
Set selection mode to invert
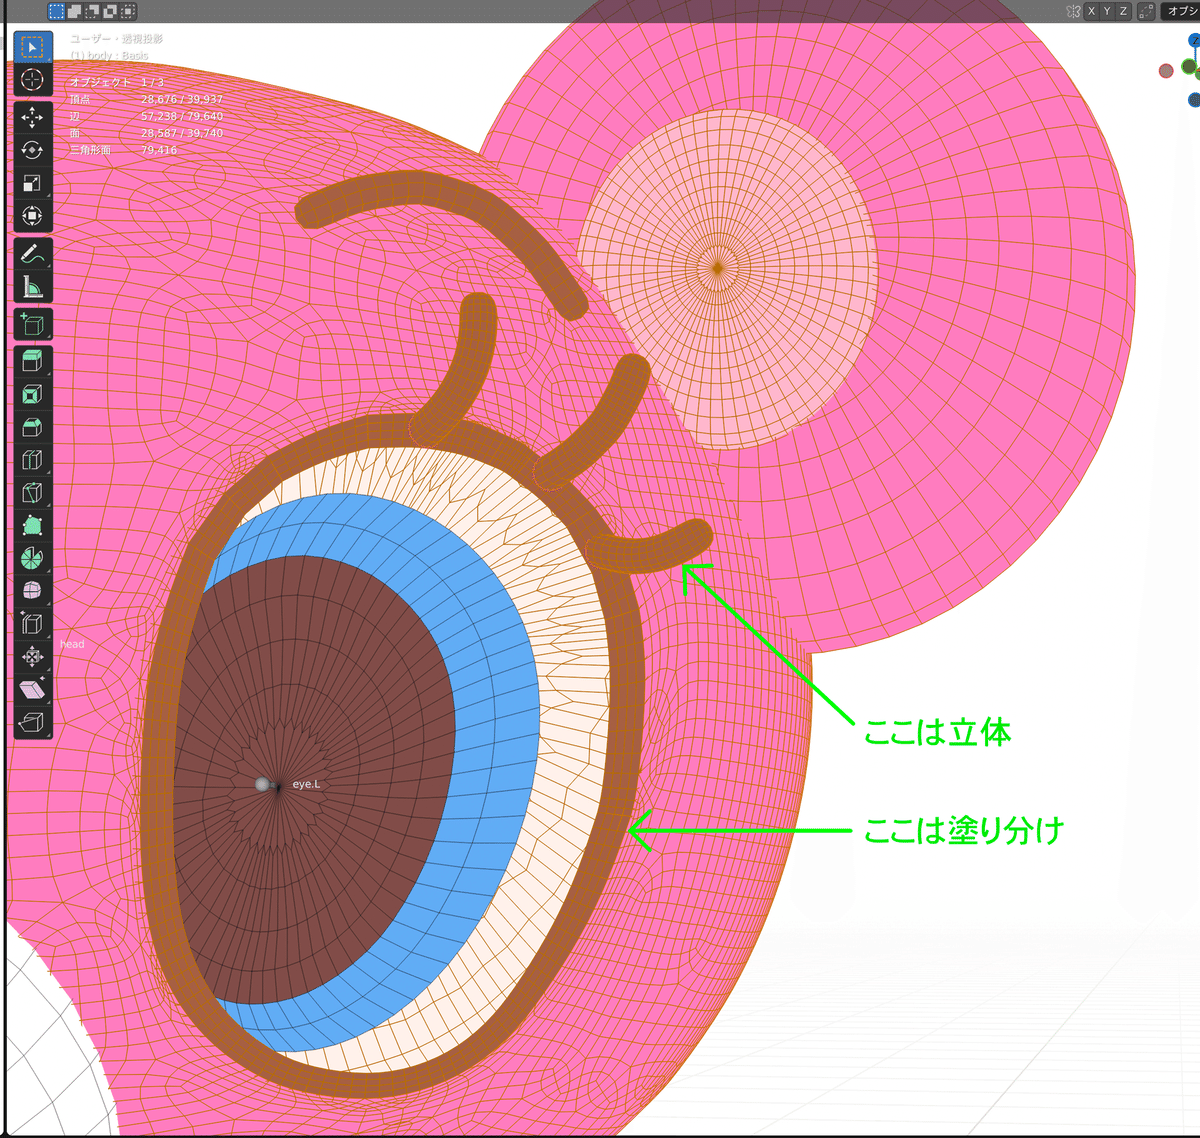point(110,11)
